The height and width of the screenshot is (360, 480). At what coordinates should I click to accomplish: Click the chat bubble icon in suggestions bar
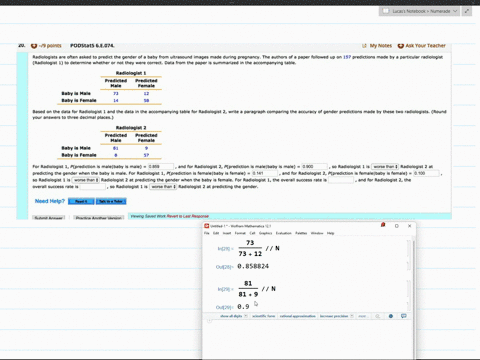[x=404, y=316]
